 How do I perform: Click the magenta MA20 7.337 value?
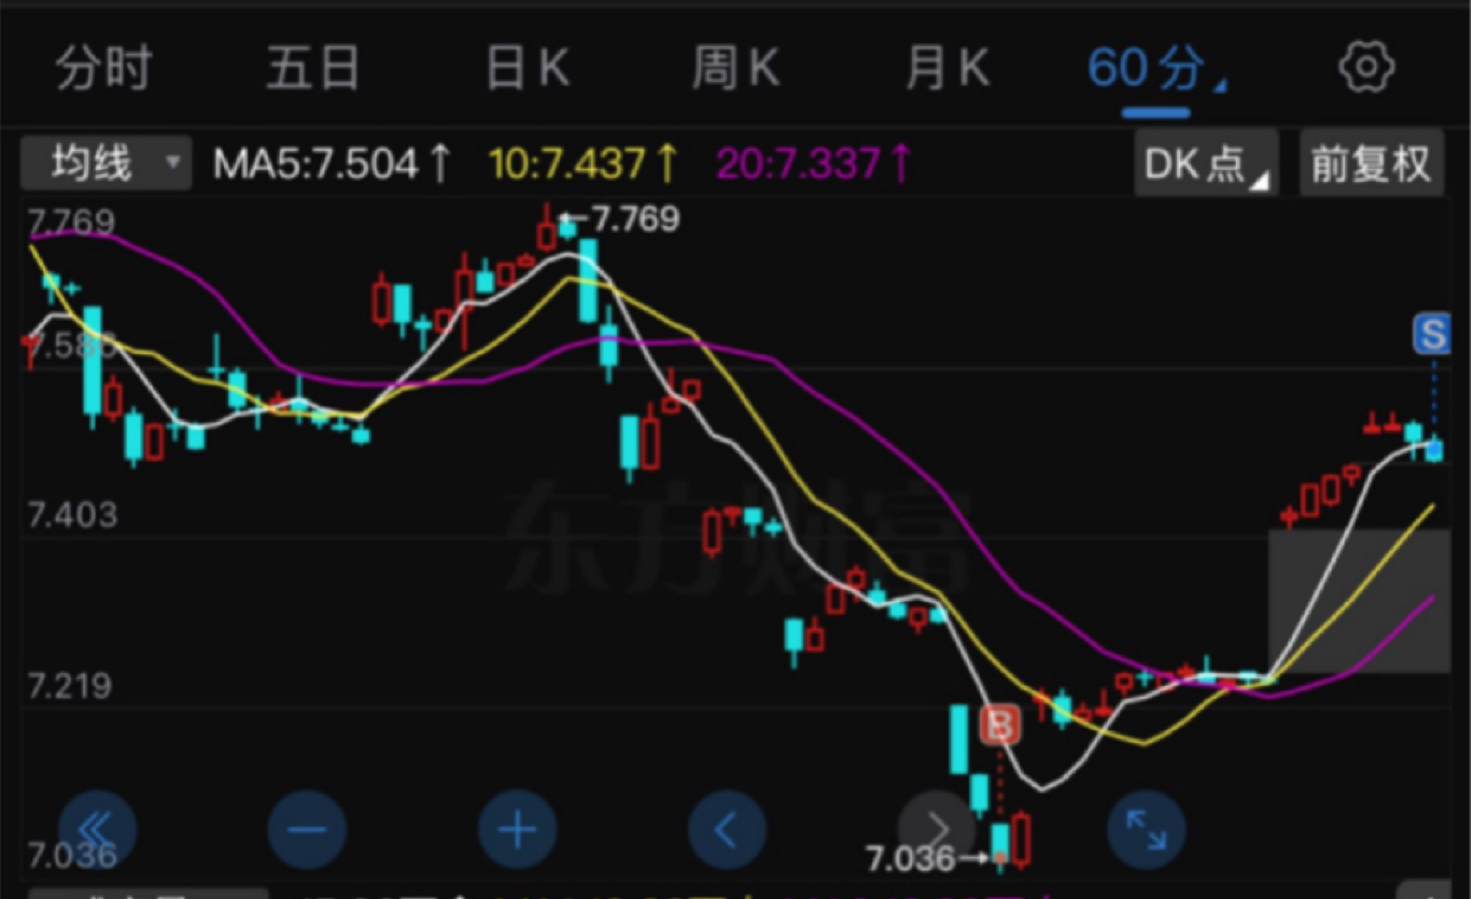click(814, 163)
